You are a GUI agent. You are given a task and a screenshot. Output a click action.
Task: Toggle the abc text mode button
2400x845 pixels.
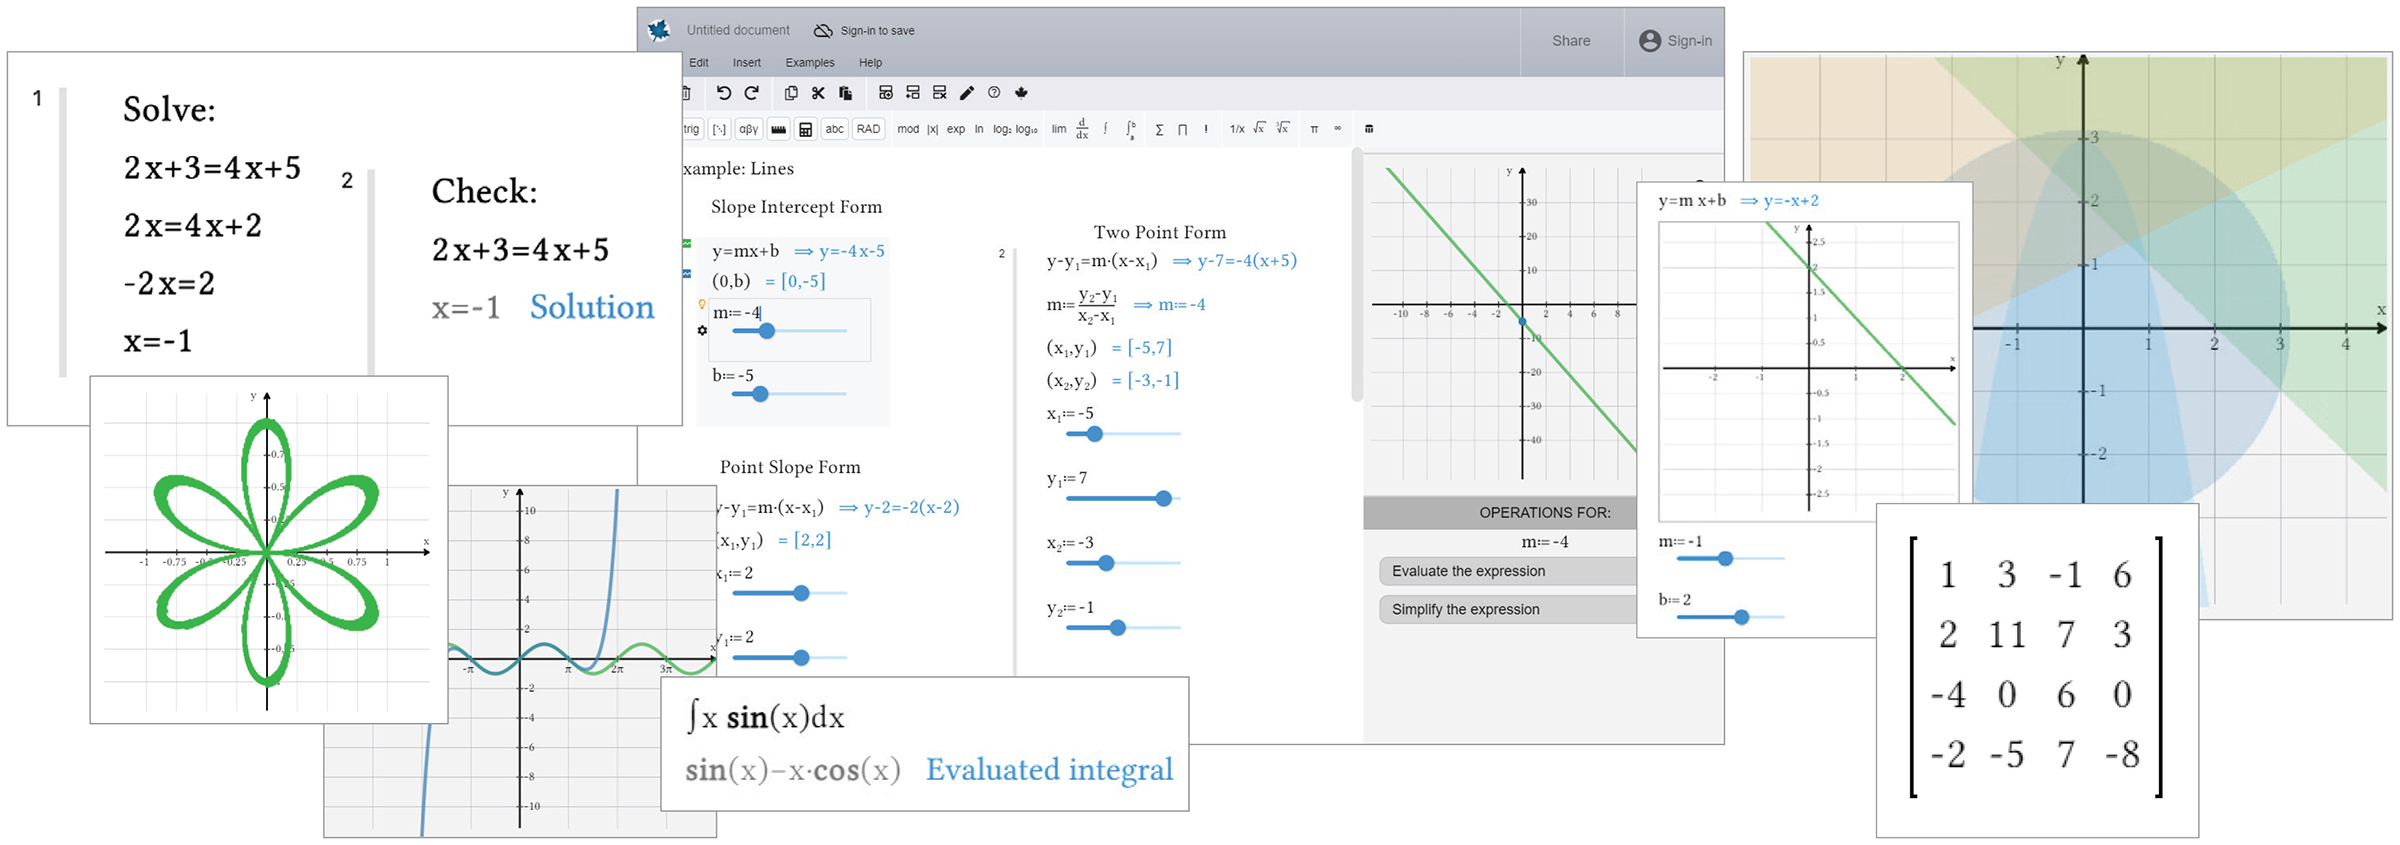click(834, 129)
